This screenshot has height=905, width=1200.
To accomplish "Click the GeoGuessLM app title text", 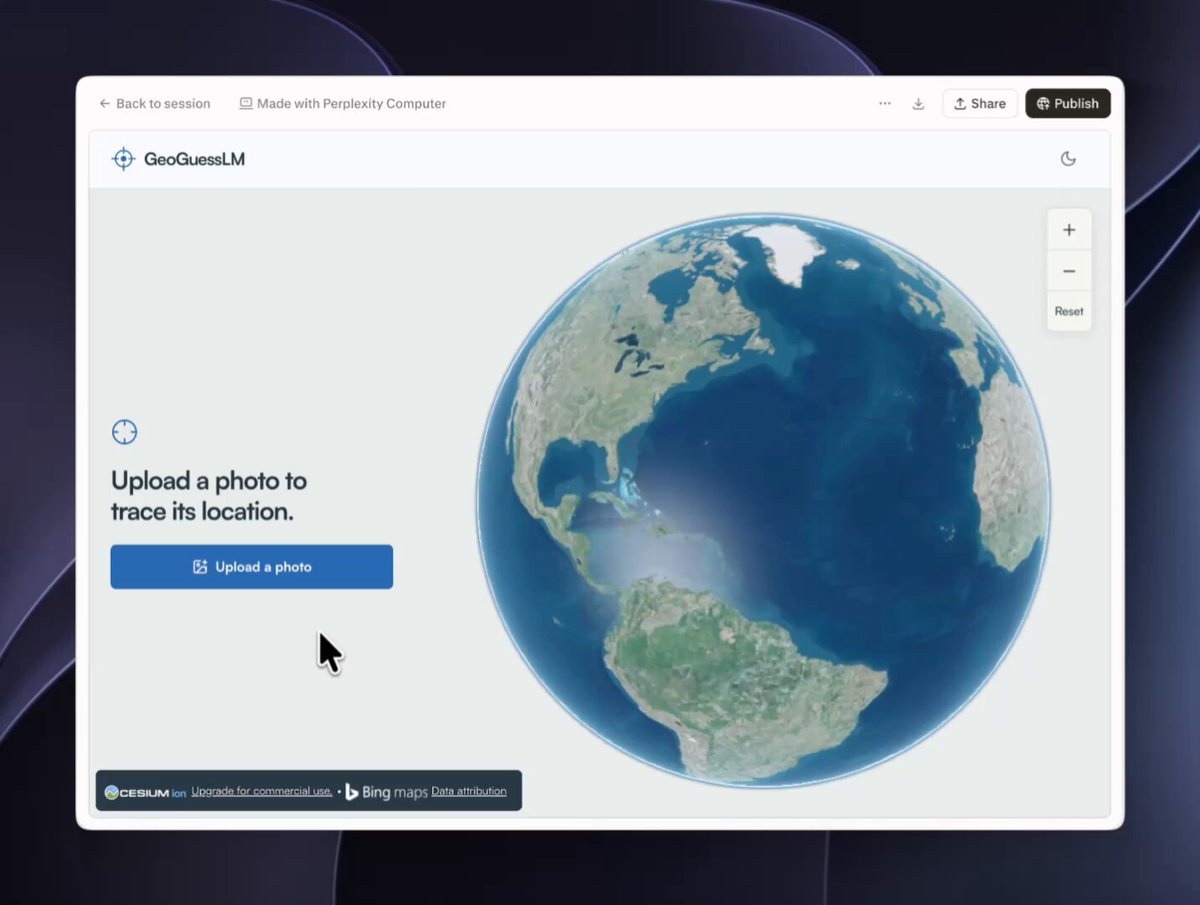I will [x=194, y=159].
